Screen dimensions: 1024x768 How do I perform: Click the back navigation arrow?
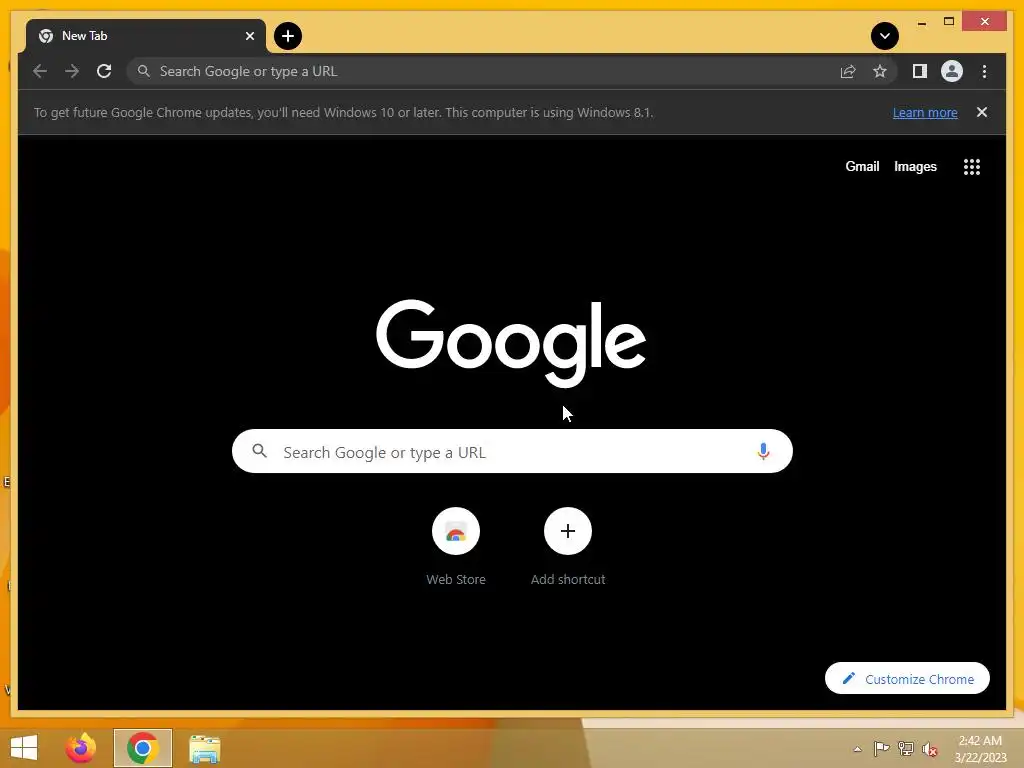pos(40,71)
